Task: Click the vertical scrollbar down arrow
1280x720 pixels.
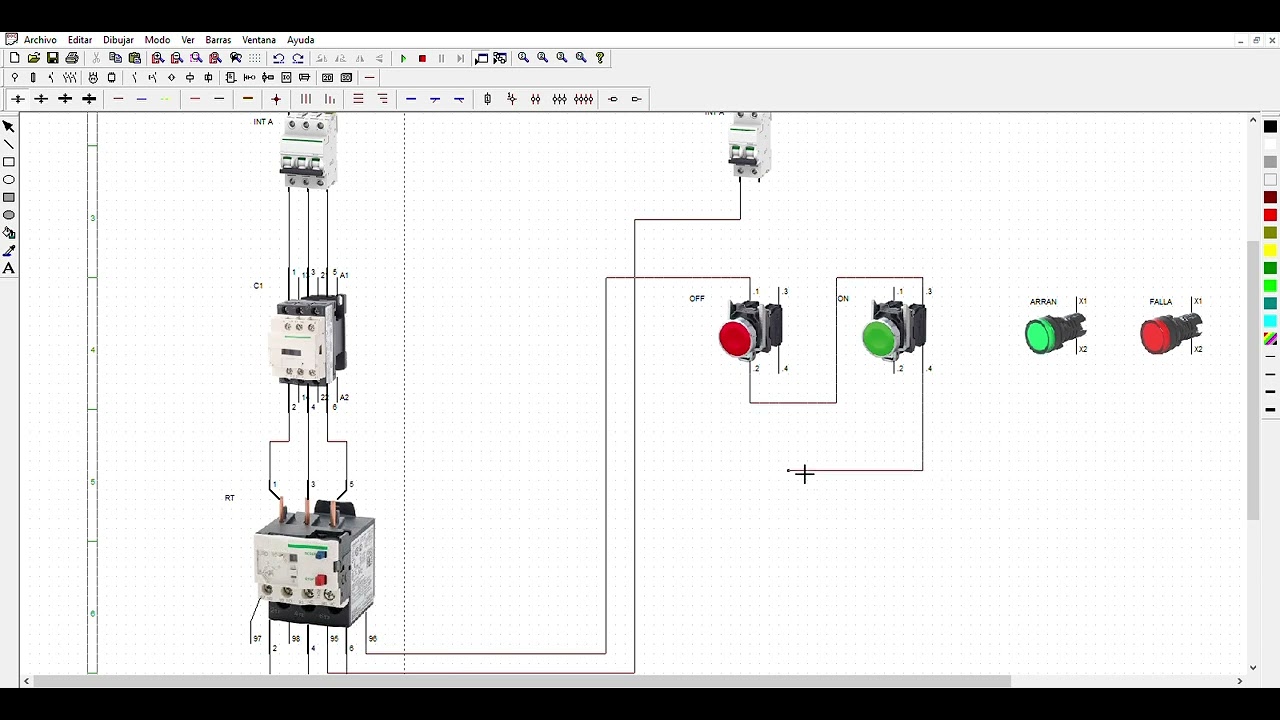Action: coord(1253,667)
